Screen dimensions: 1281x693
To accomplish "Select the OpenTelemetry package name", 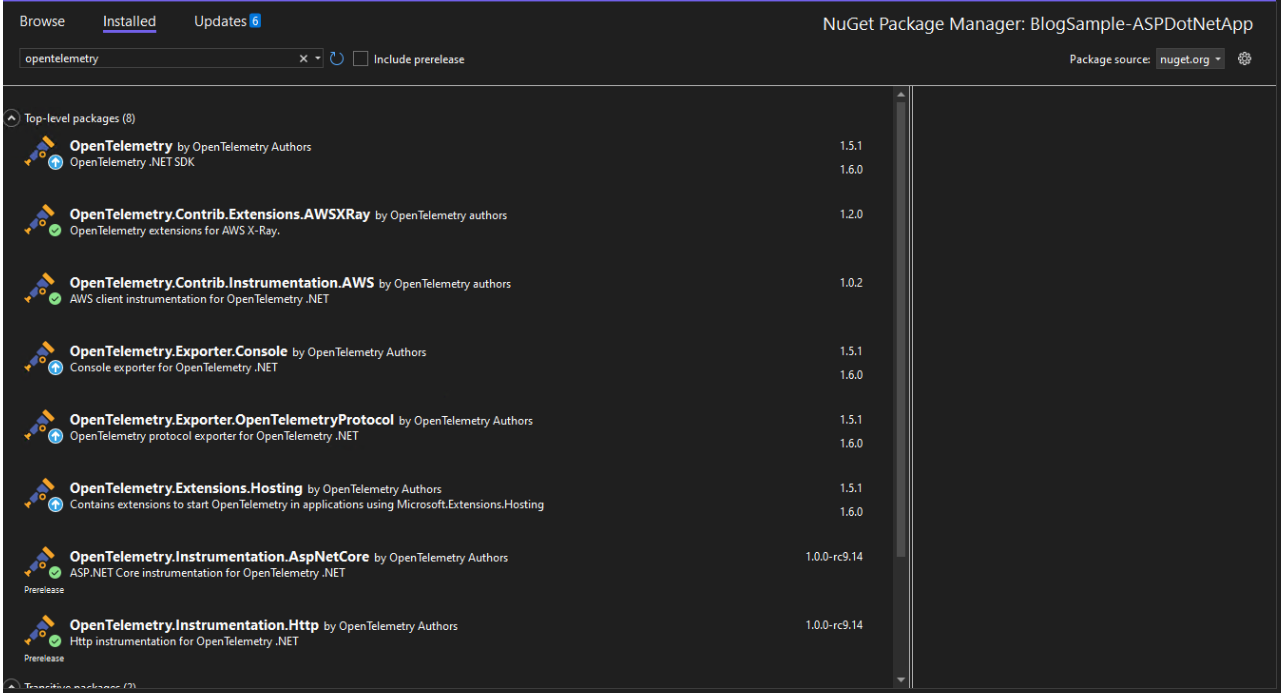I will click(x=121, y=146).
